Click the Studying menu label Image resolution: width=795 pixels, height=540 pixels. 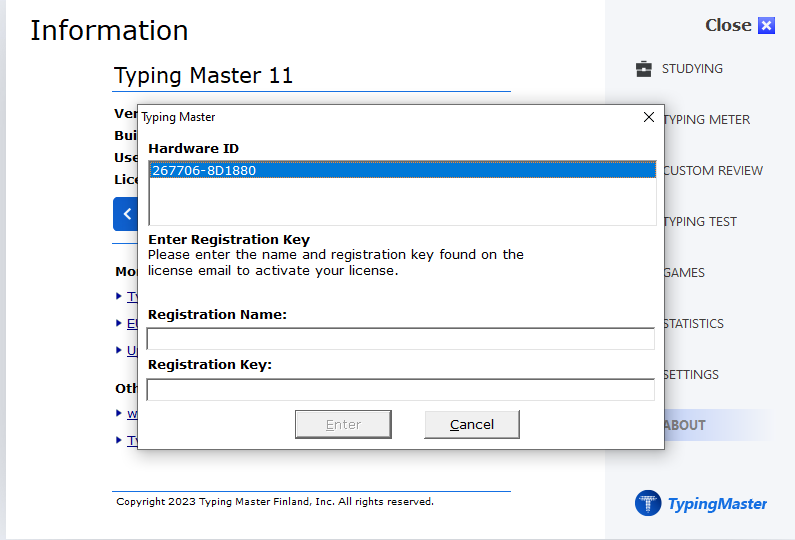(692, 69)
